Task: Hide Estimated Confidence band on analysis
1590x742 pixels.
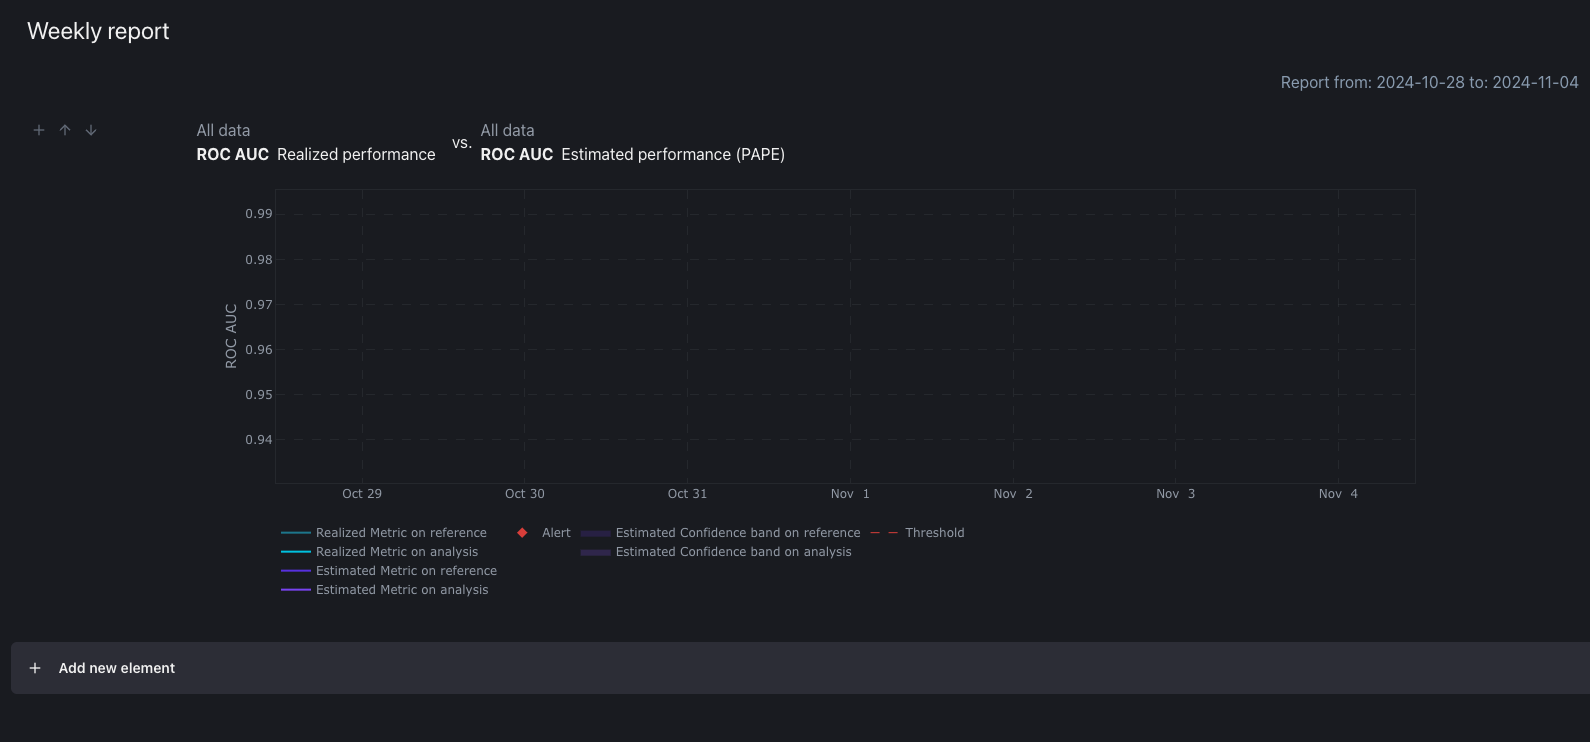Action: click(733, 552)
